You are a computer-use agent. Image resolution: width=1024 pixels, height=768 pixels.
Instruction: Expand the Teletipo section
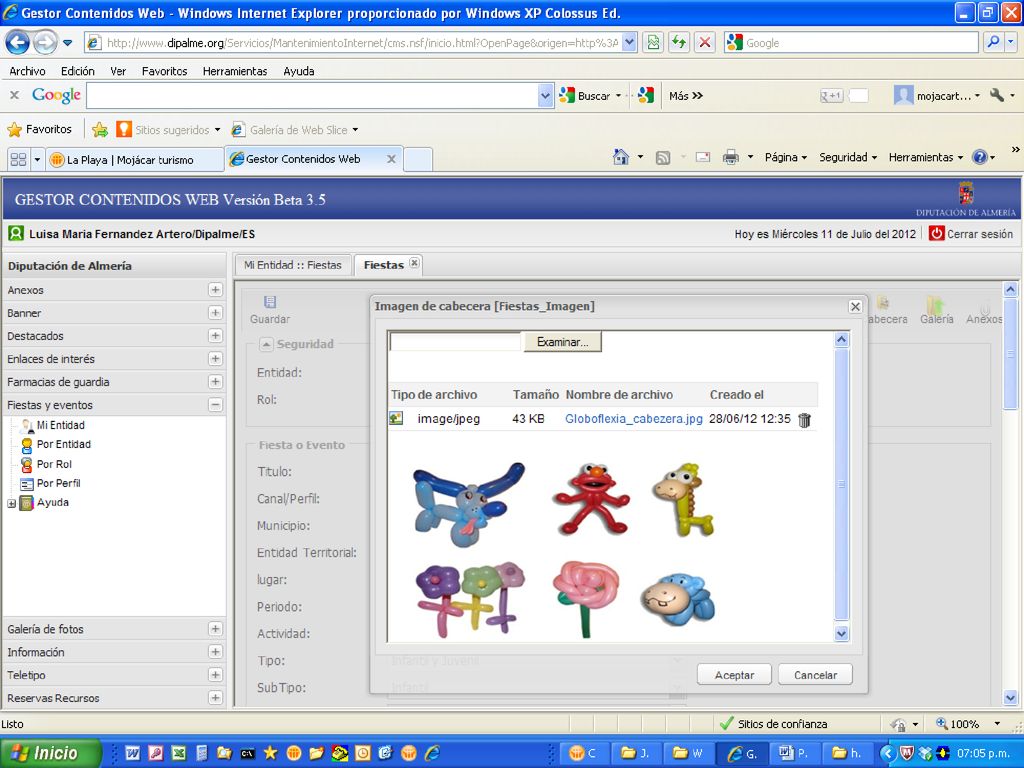[215, 675]
